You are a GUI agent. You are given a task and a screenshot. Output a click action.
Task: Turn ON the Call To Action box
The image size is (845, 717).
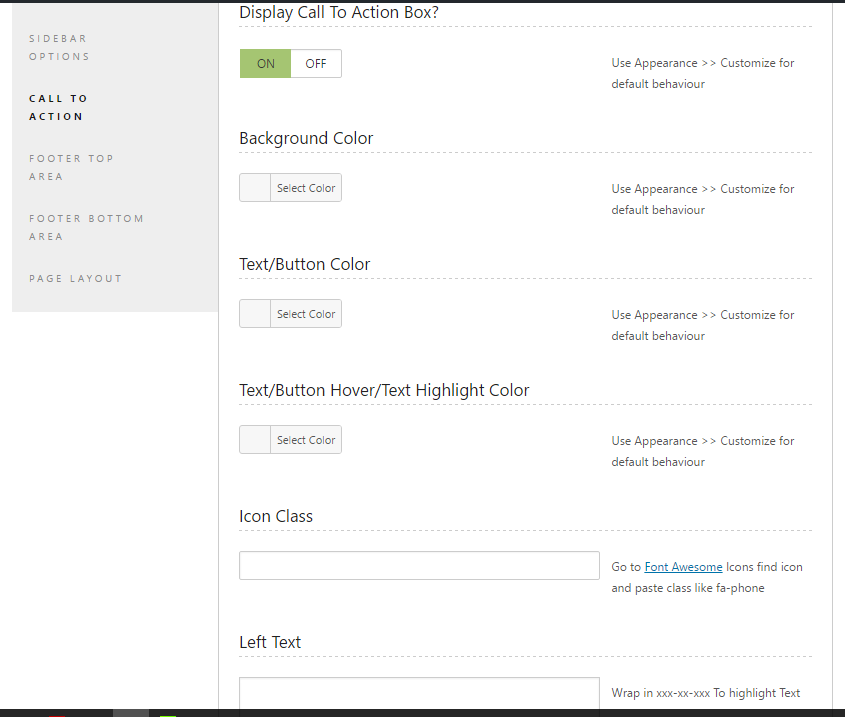(x=265, y=64)
